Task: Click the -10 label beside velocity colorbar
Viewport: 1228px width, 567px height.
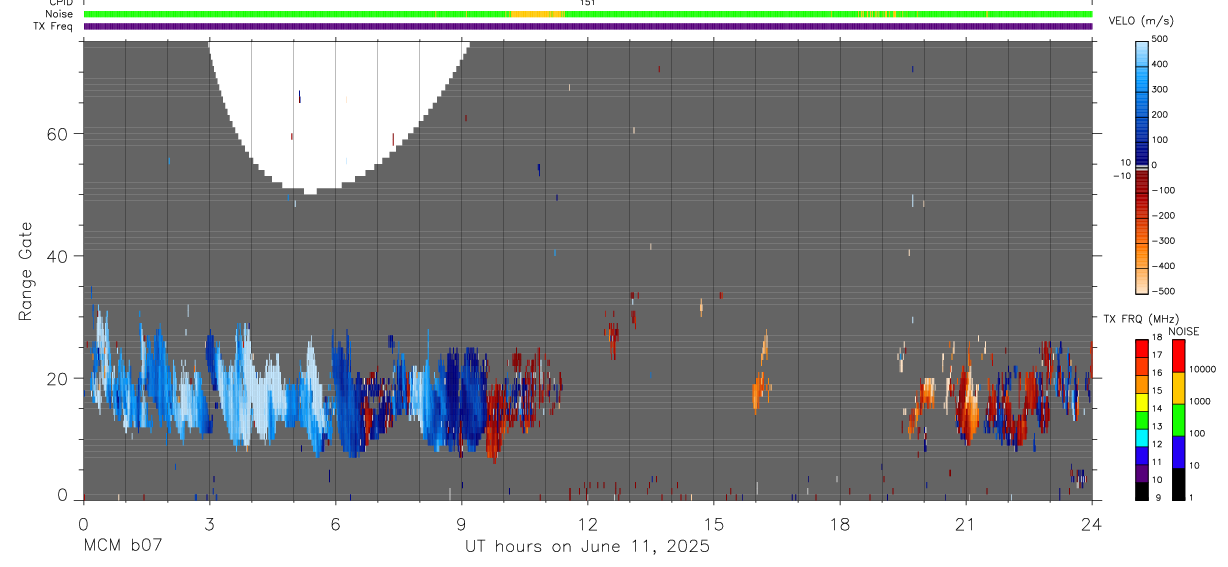Action: point(1121,176)
